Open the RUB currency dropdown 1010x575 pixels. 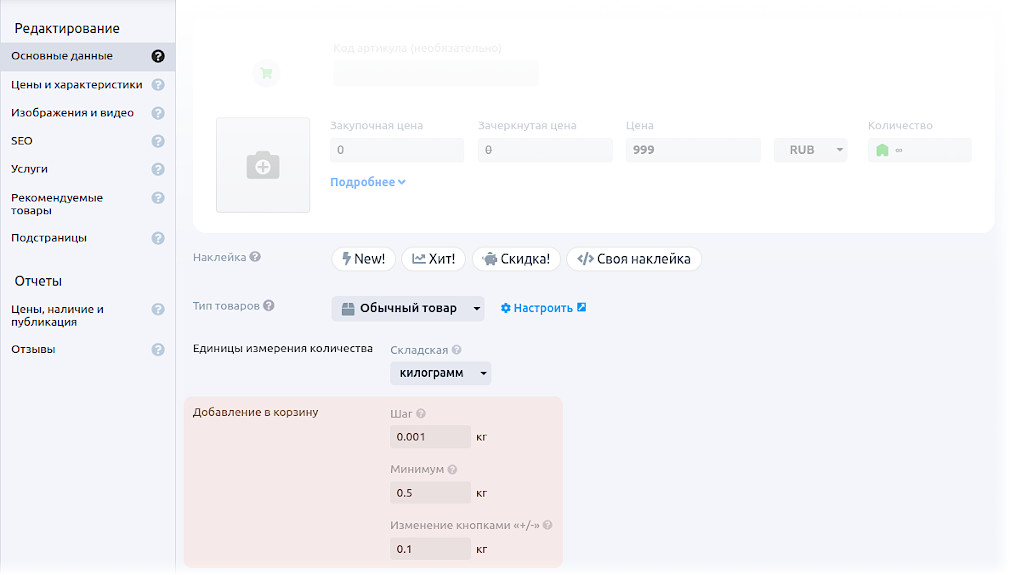[x=810, y=150]
